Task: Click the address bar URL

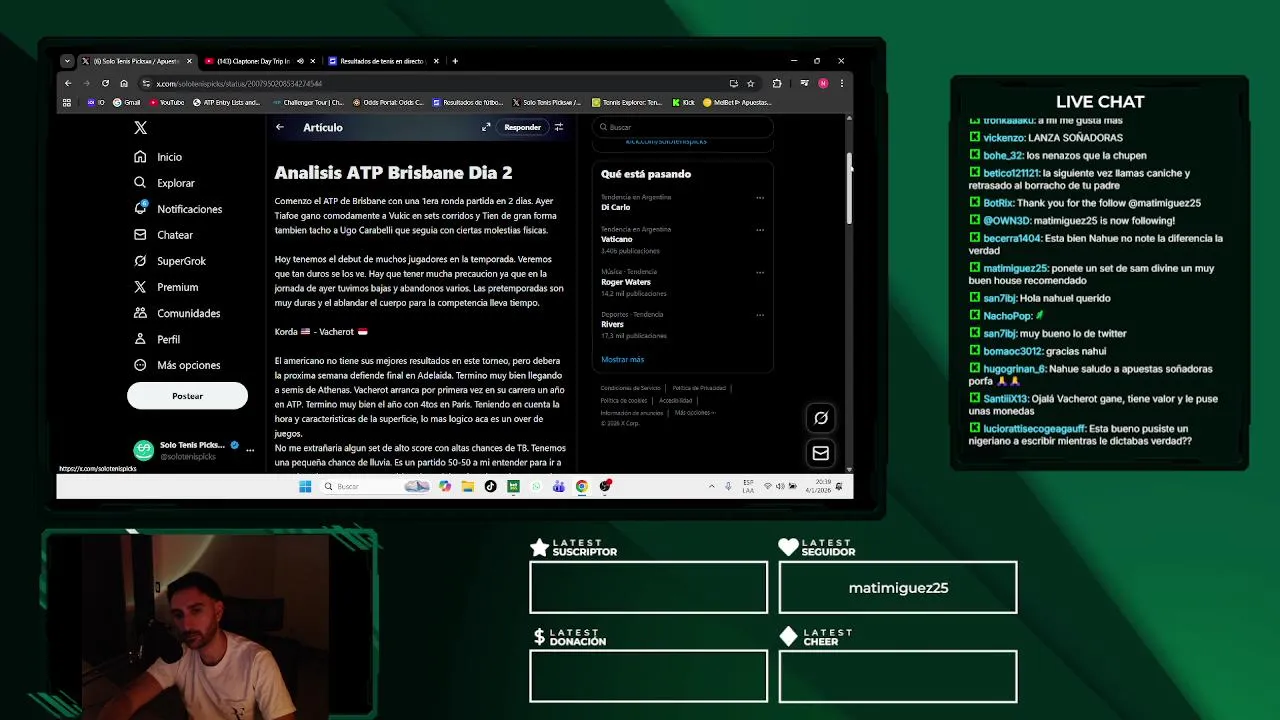Action: [x=239, y=84]
